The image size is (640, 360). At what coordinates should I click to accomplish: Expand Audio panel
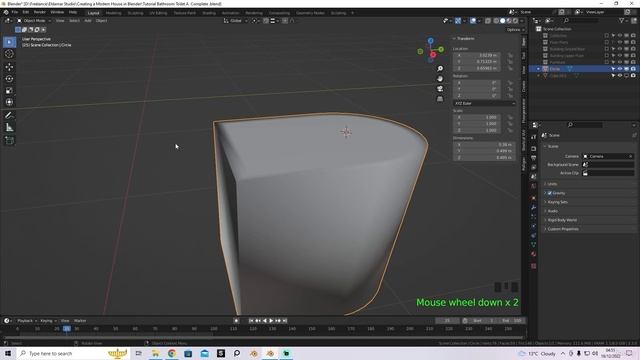(553, 211)
